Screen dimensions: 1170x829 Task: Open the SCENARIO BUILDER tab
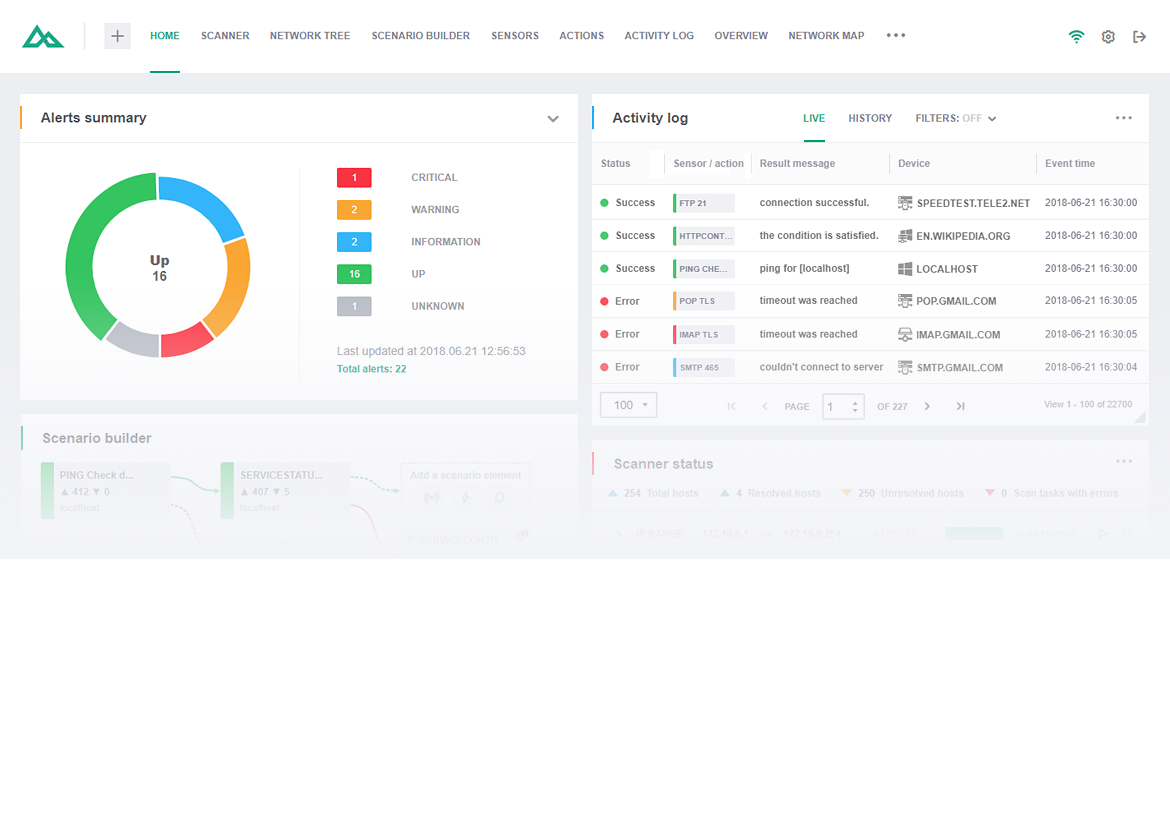coord(421,36)
